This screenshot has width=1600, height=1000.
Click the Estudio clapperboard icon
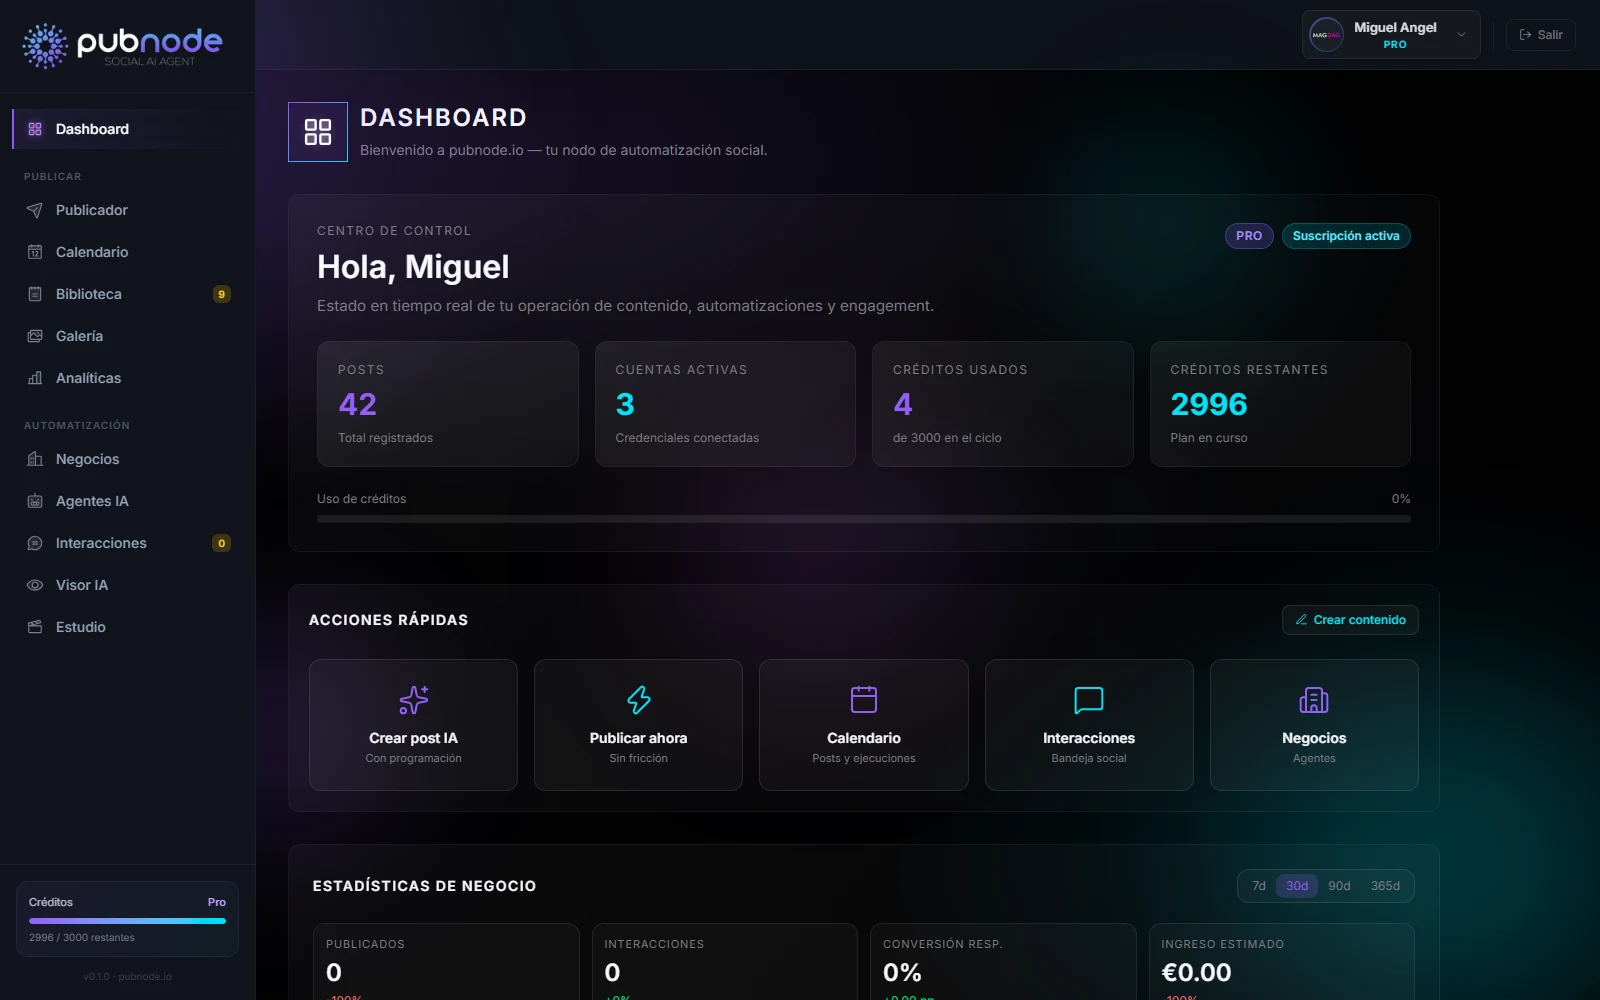35,627
